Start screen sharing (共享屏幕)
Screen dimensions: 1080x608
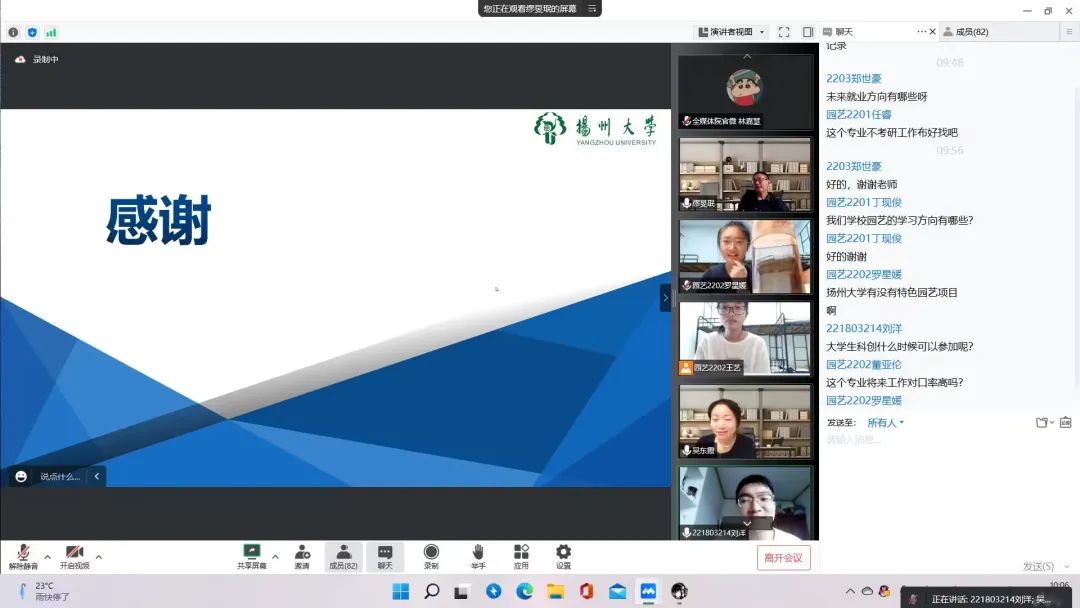[x=251, y=556]
